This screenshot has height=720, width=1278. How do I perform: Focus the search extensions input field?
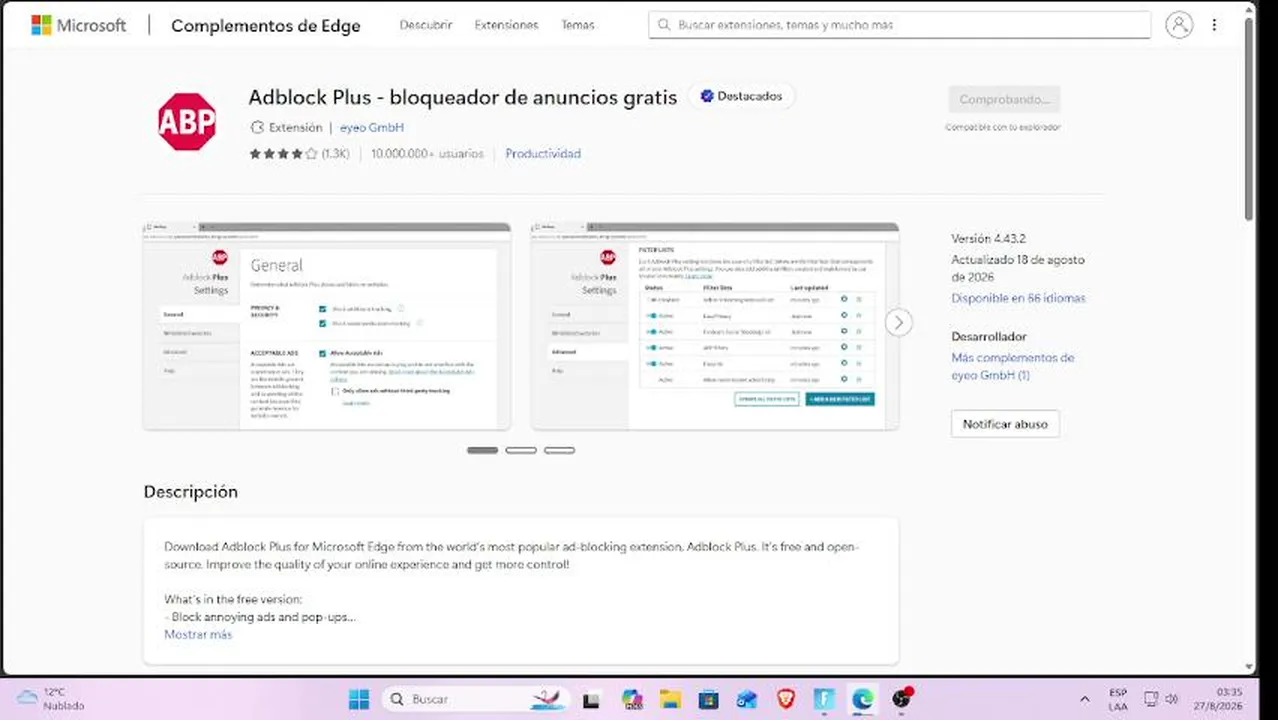click(899, 25)
